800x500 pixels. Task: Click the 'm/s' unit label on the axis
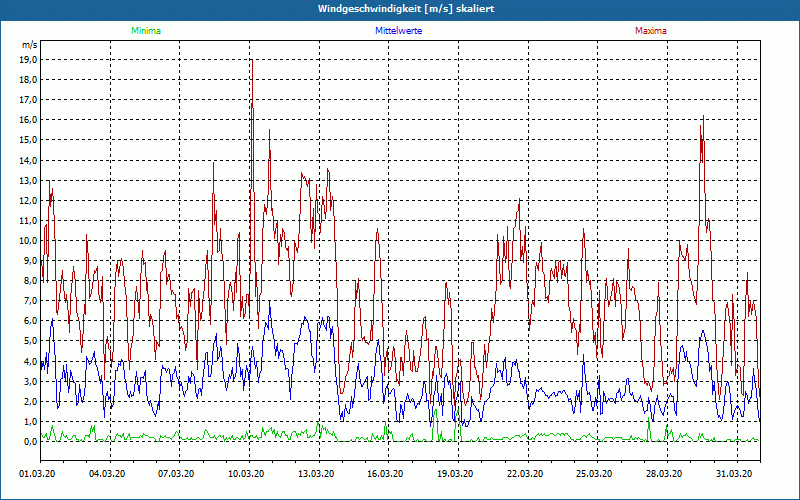point(30,45)
